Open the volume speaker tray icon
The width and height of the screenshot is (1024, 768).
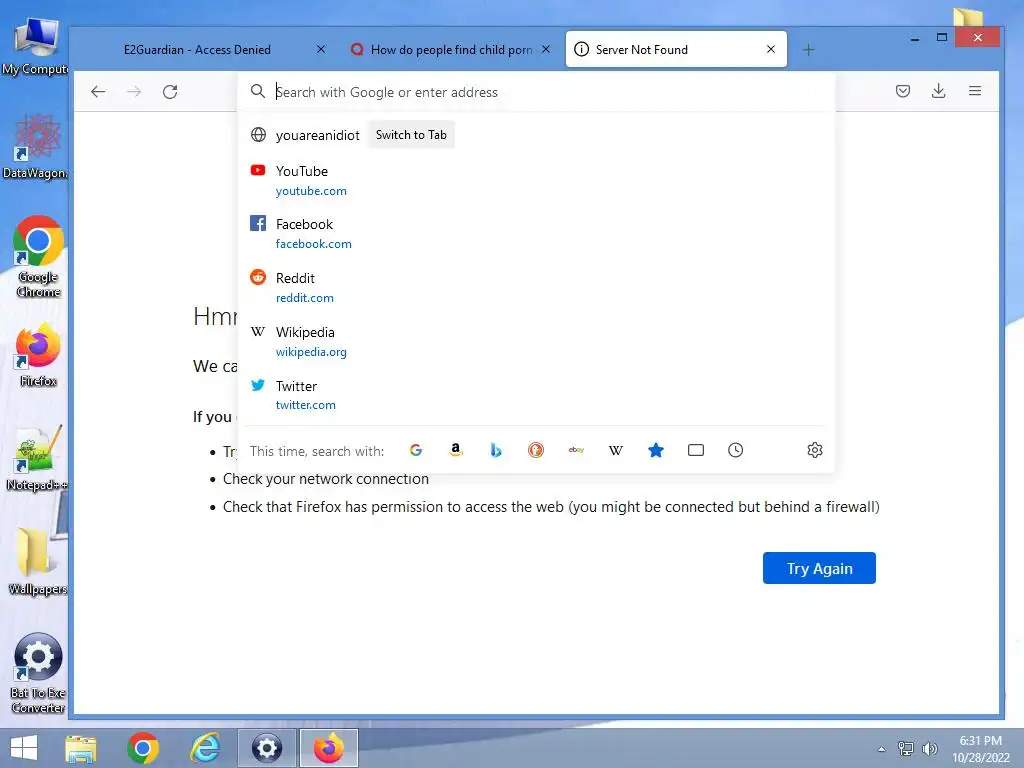tap(929, 748)
